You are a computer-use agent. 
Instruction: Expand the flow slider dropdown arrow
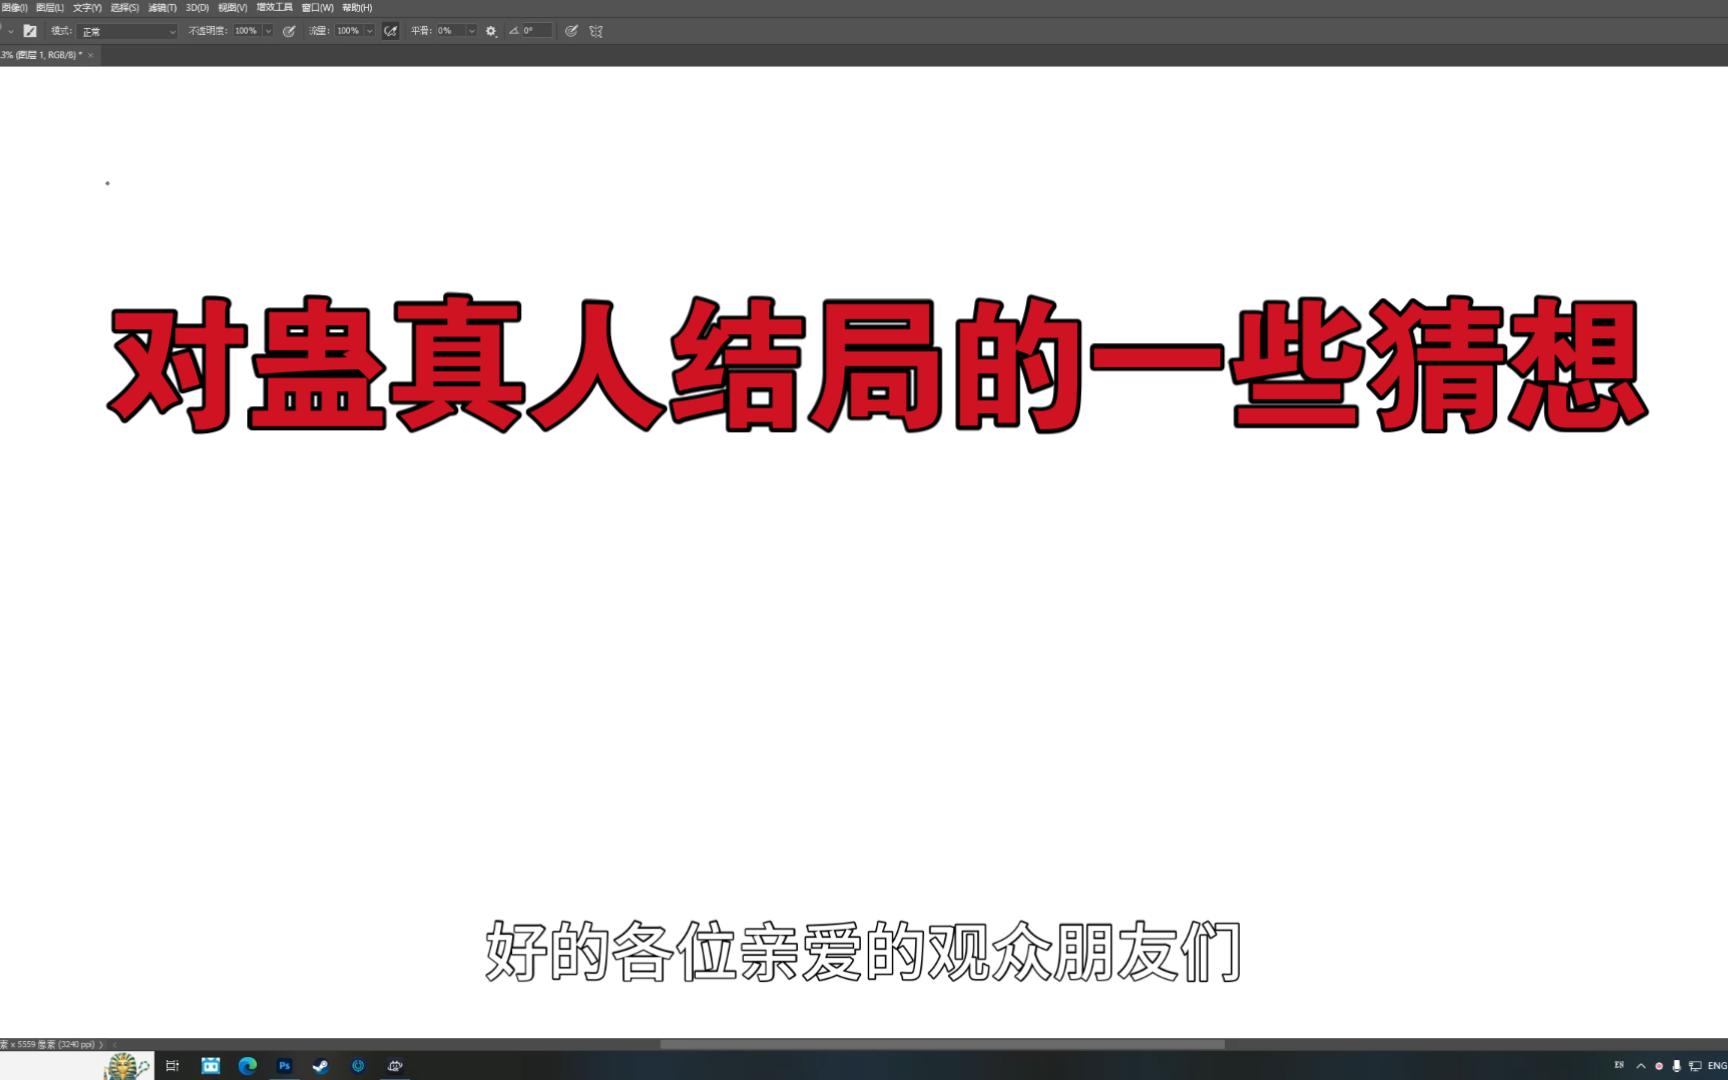pos(370,31)
